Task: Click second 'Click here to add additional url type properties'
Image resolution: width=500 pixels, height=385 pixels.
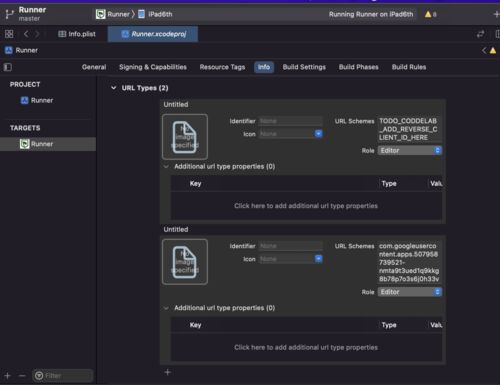Action: [x=306, y=347]
